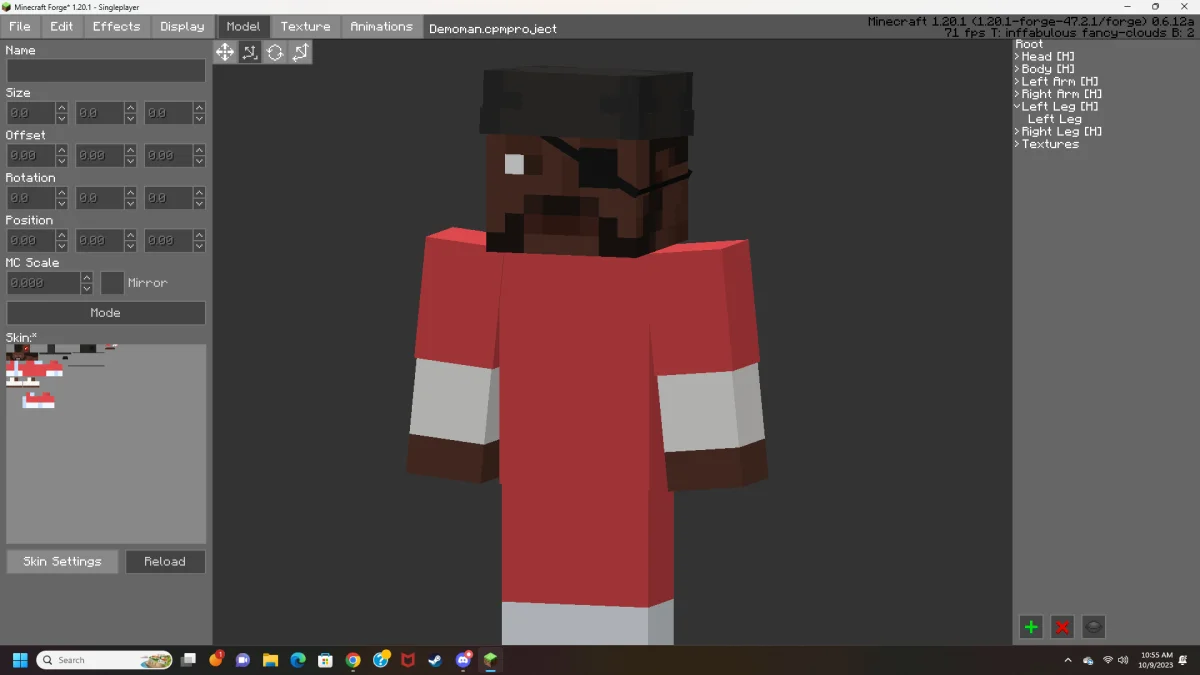Open Google Chrome from the taskbar
This screenshot has width=1200, height=675.
(x=353, y=660)
